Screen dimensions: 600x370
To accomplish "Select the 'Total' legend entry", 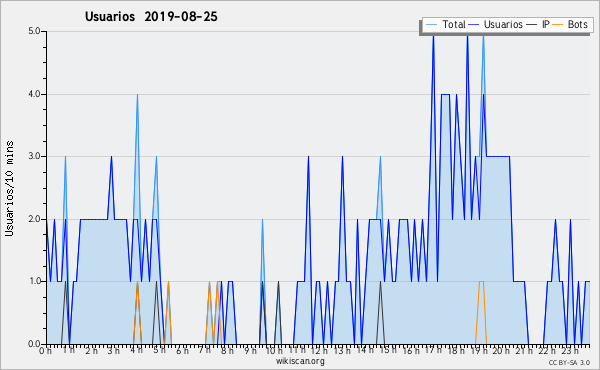I will coord(454,24).
